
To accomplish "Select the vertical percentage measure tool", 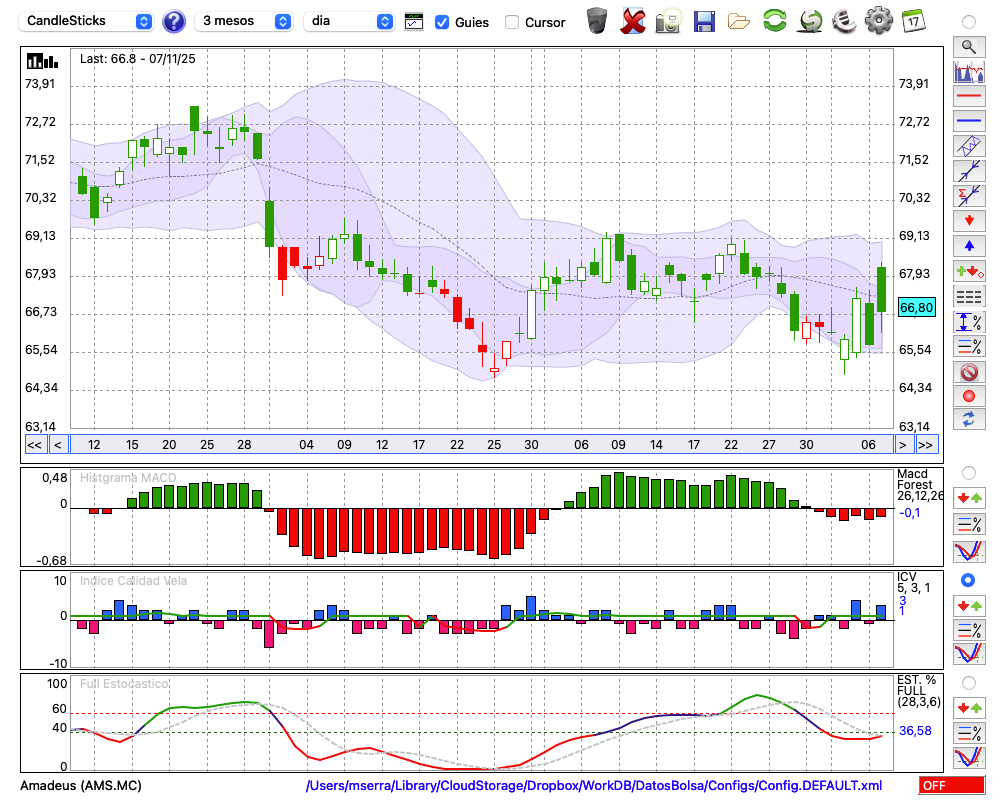I will tap(969, 322).
